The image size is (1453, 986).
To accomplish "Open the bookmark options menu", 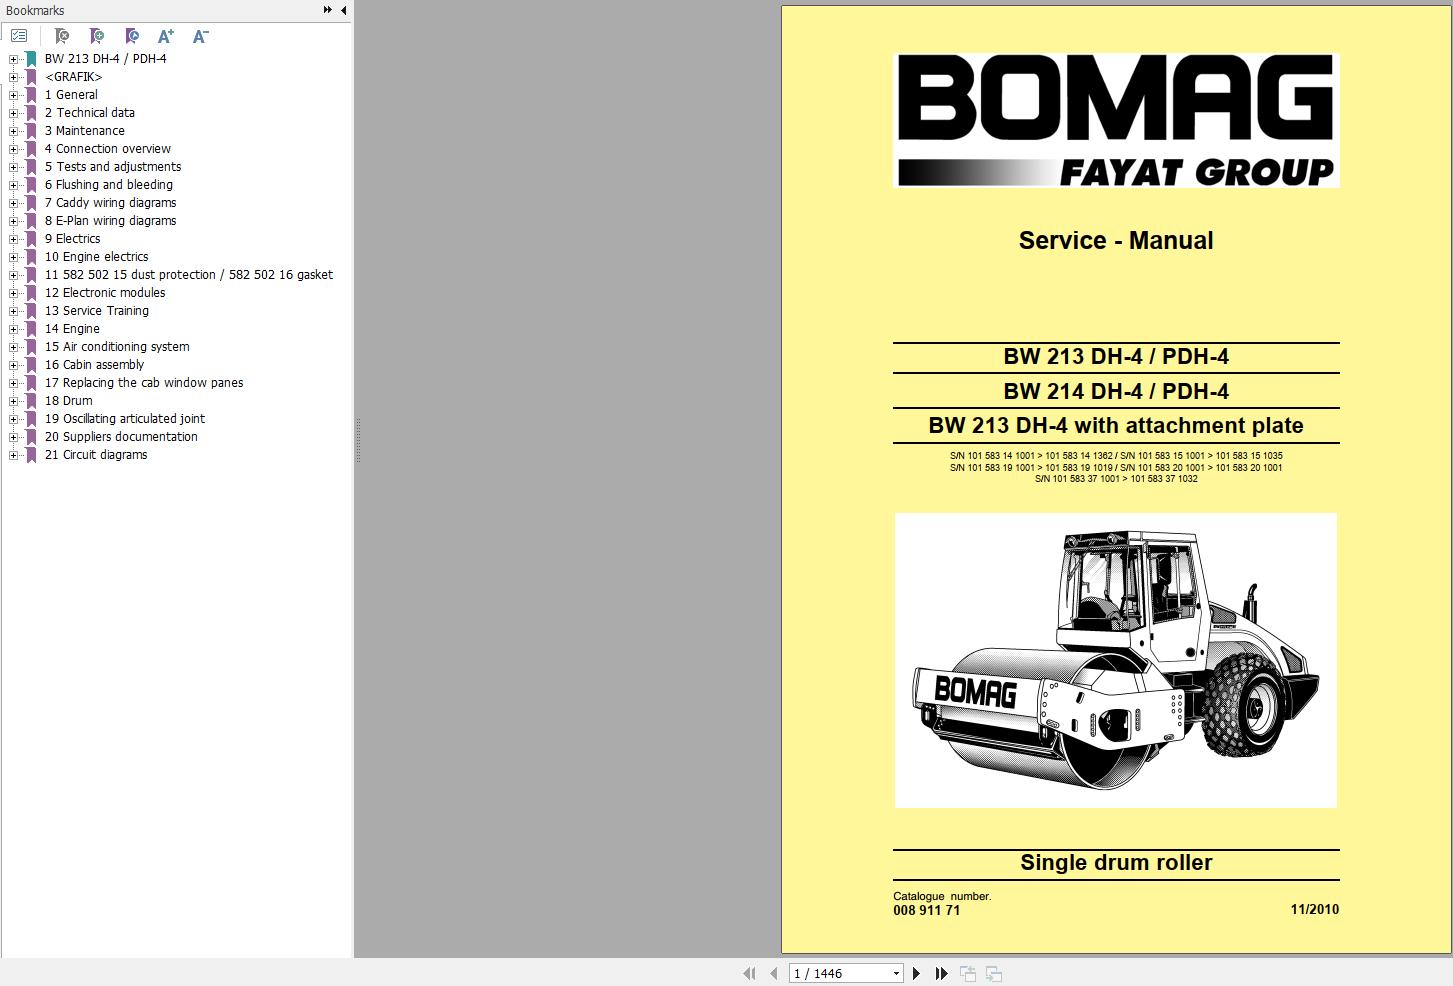I will tap(18, 35).
